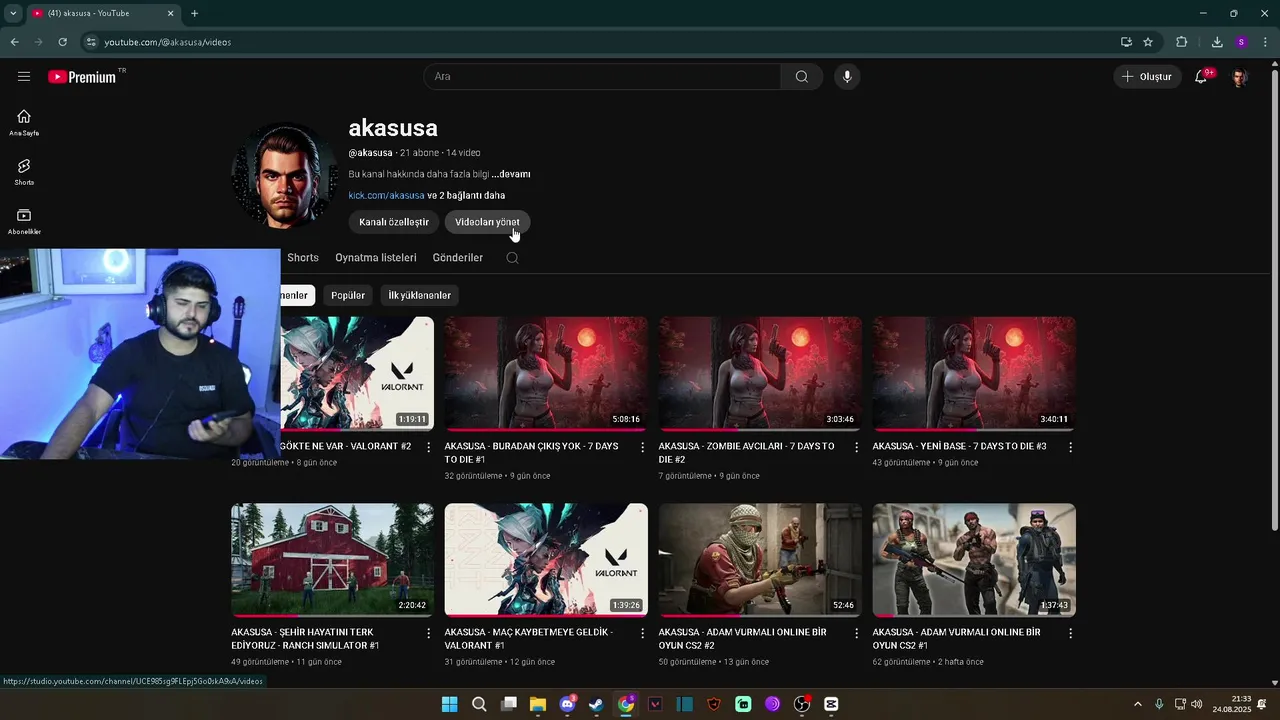Open ve 2 bağlantı daha links
The image size is (1280, 720).
pos(466,196)
